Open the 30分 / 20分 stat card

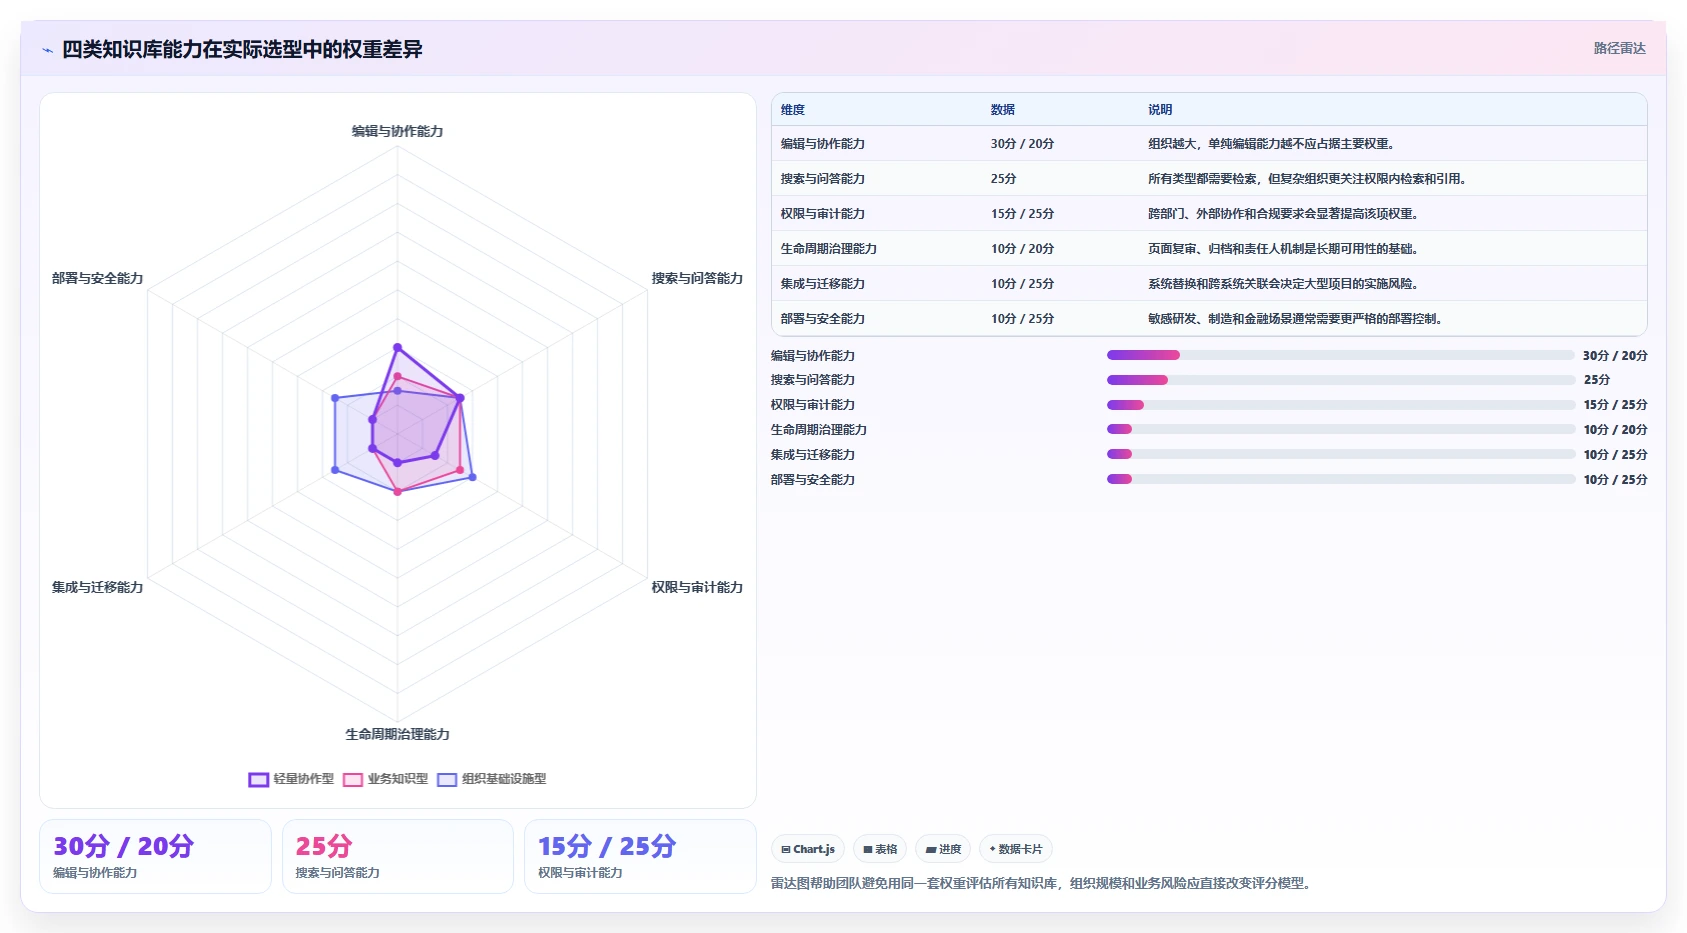click(x=155, y=856)
